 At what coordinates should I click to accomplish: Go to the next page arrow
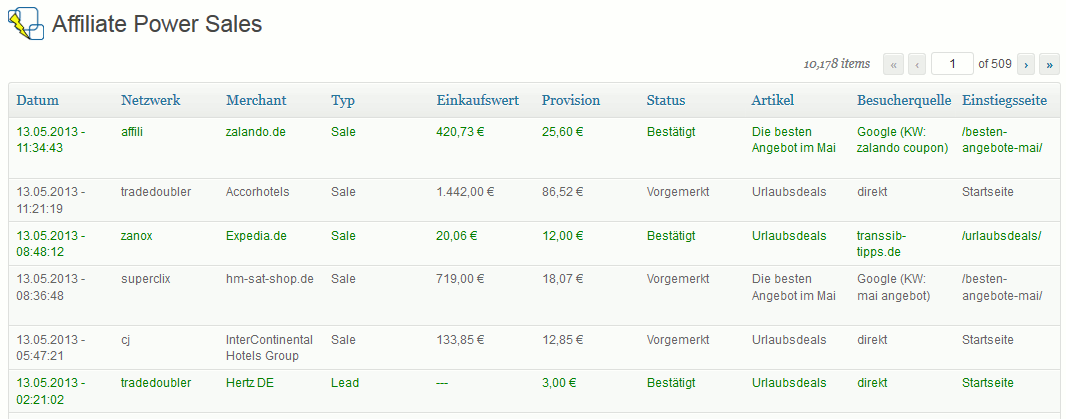(x=1026, y=64)
